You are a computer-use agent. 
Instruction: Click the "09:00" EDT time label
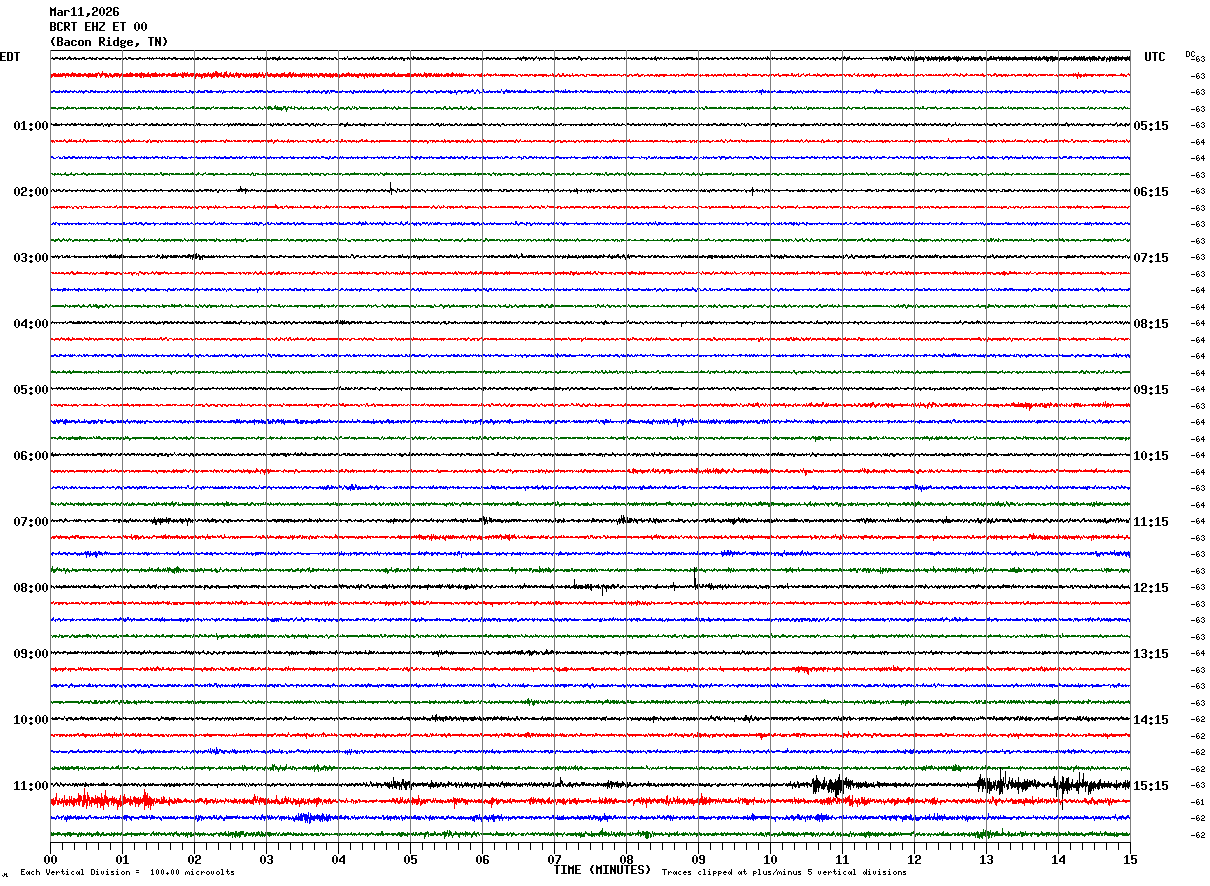[x=31, y=654]
